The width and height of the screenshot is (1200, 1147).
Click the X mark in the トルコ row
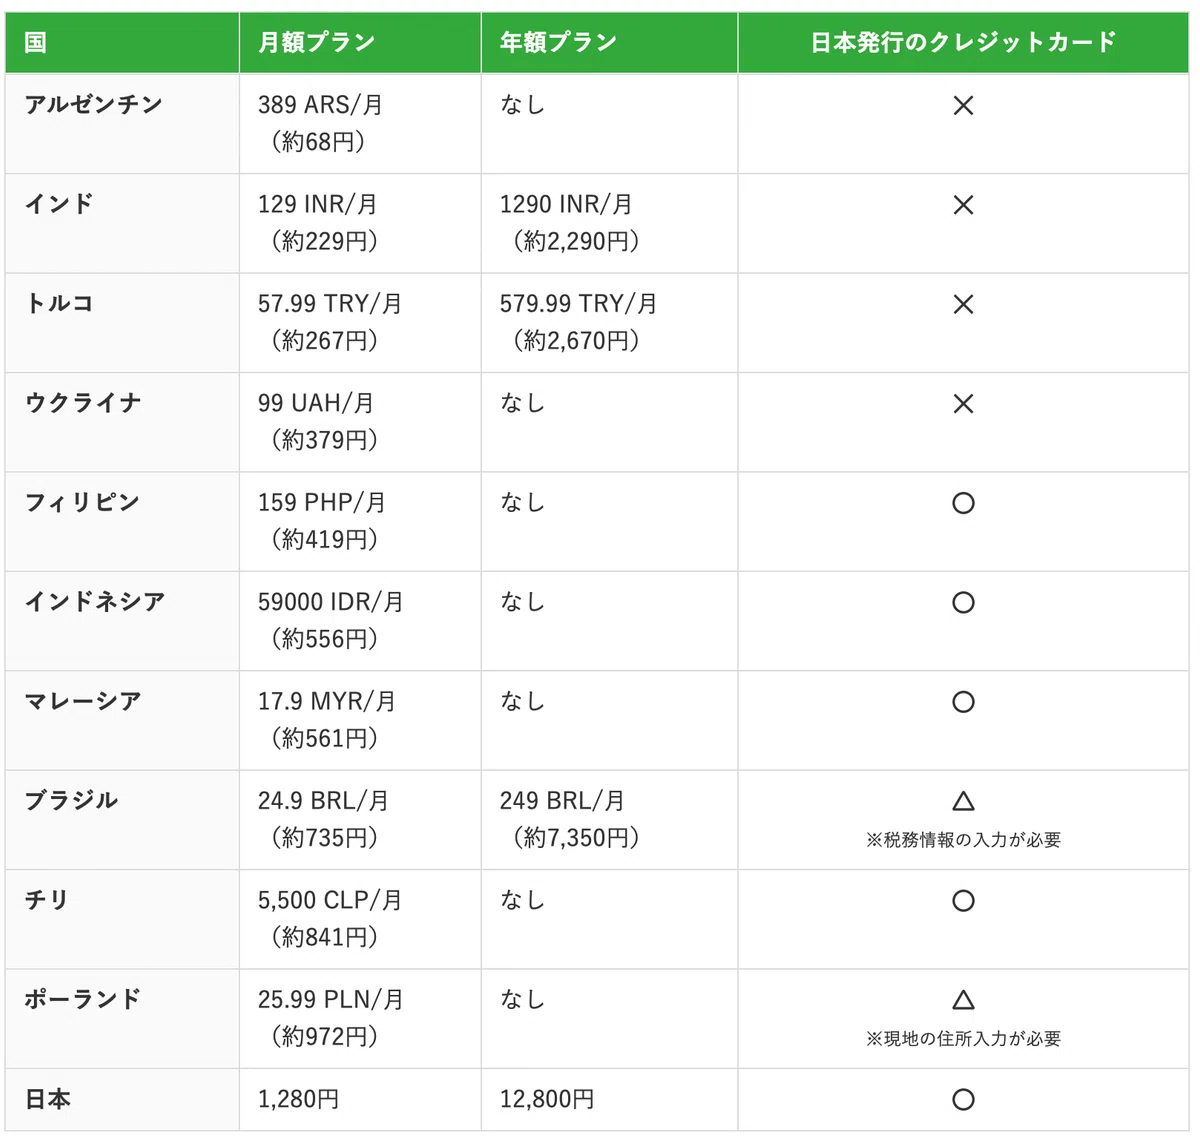click(x=963, y=304)
